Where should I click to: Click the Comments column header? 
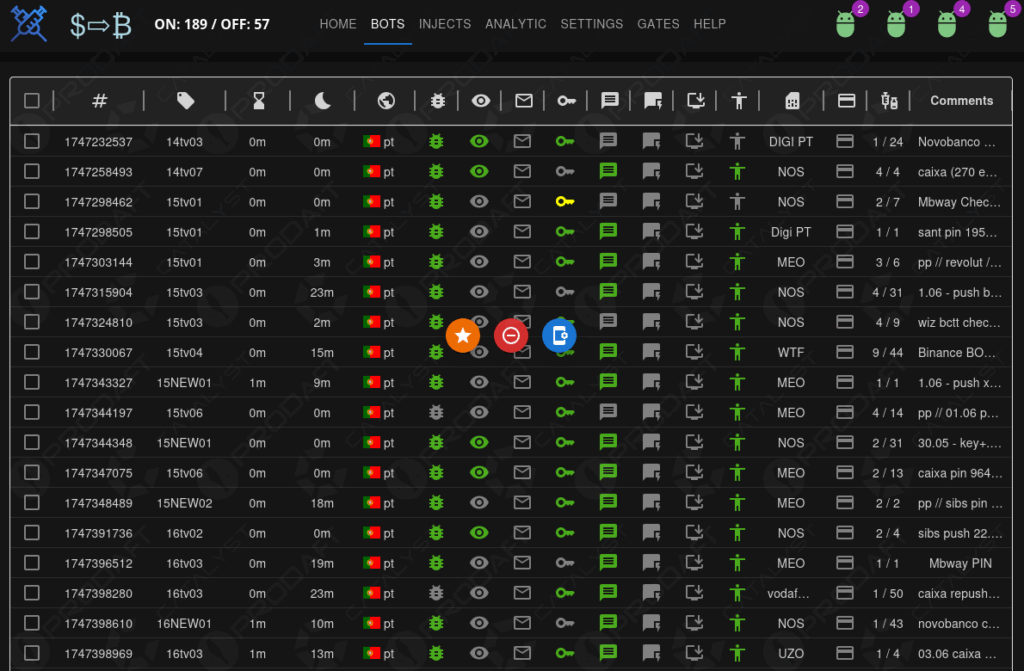pos(961,101)
